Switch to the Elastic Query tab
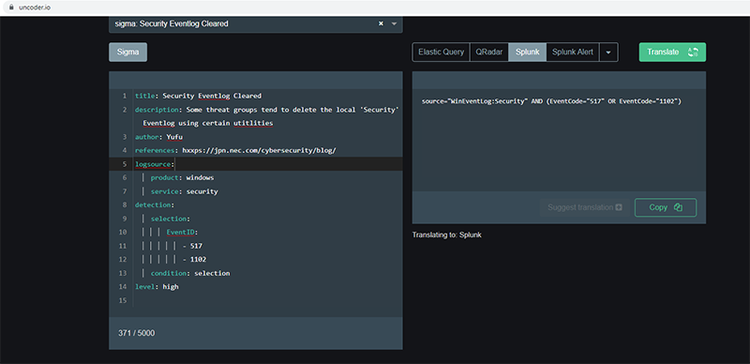Image resolution: width=750 pixels, height=364 pixels. click(441, 52)
